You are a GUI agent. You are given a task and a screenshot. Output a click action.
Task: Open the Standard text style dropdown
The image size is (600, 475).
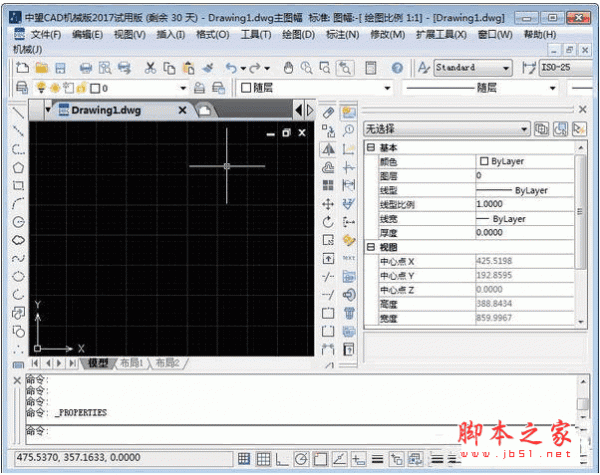coord(506,68)
